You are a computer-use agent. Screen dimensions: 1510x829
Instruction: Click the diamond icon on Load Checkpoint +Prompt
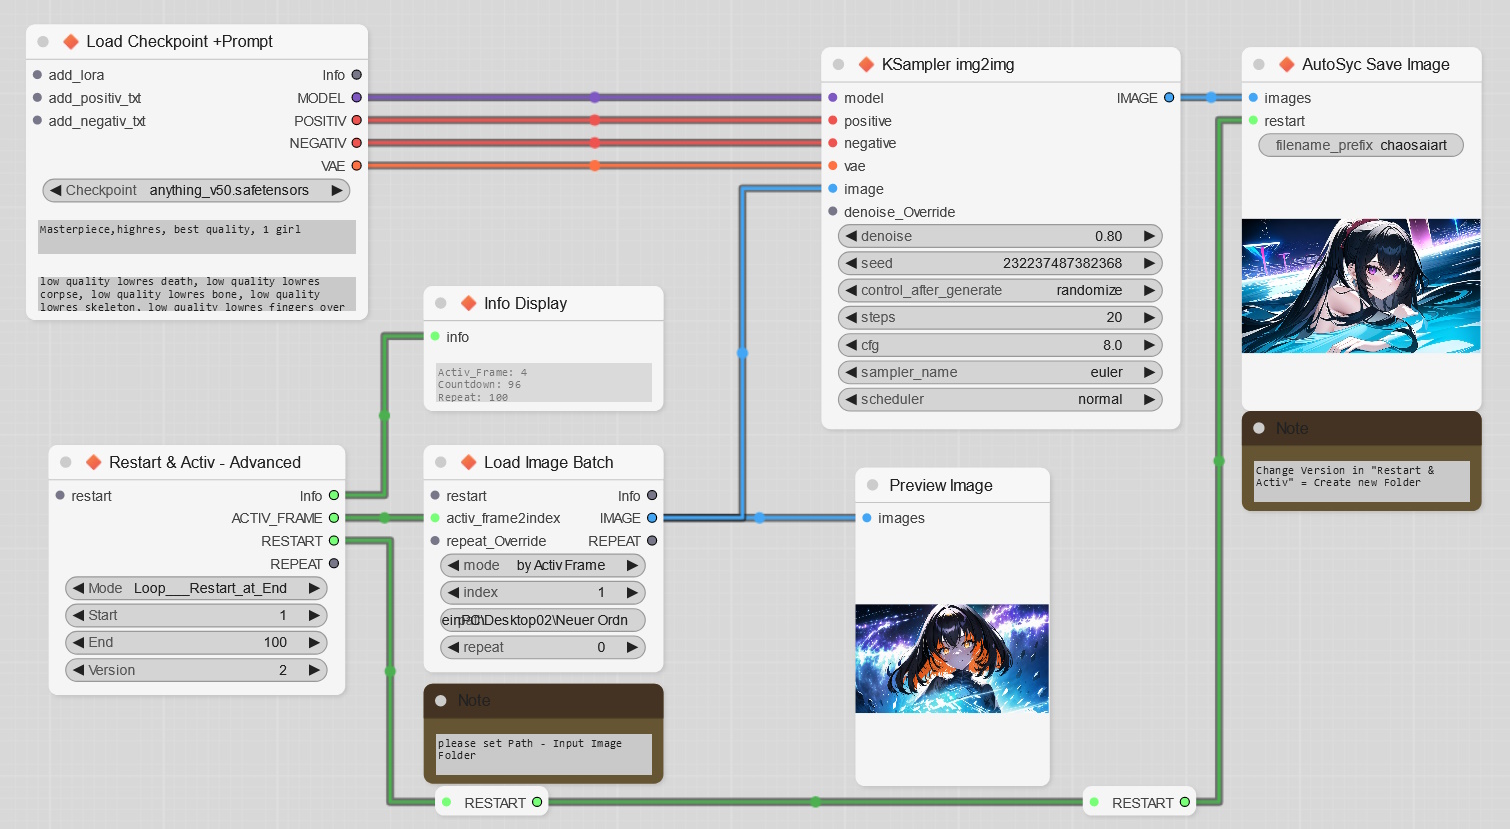[x=71, y=42]
